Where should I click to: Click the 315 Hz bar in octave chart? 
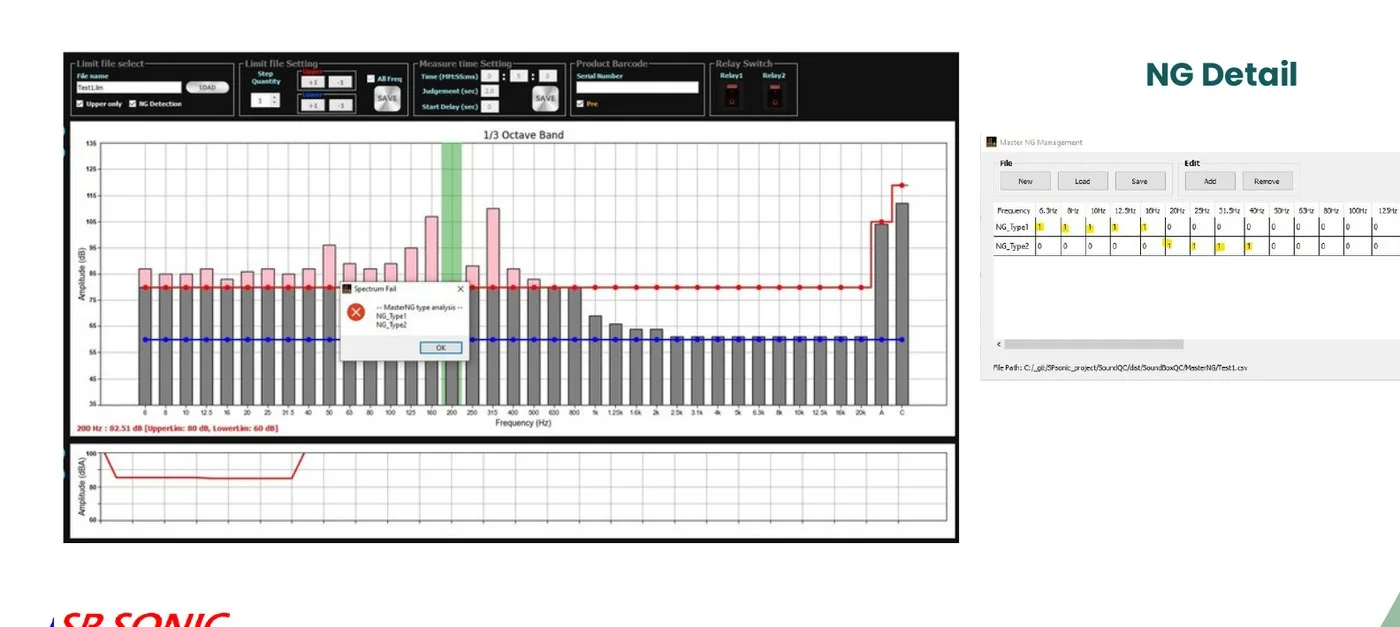click(493, 306)
